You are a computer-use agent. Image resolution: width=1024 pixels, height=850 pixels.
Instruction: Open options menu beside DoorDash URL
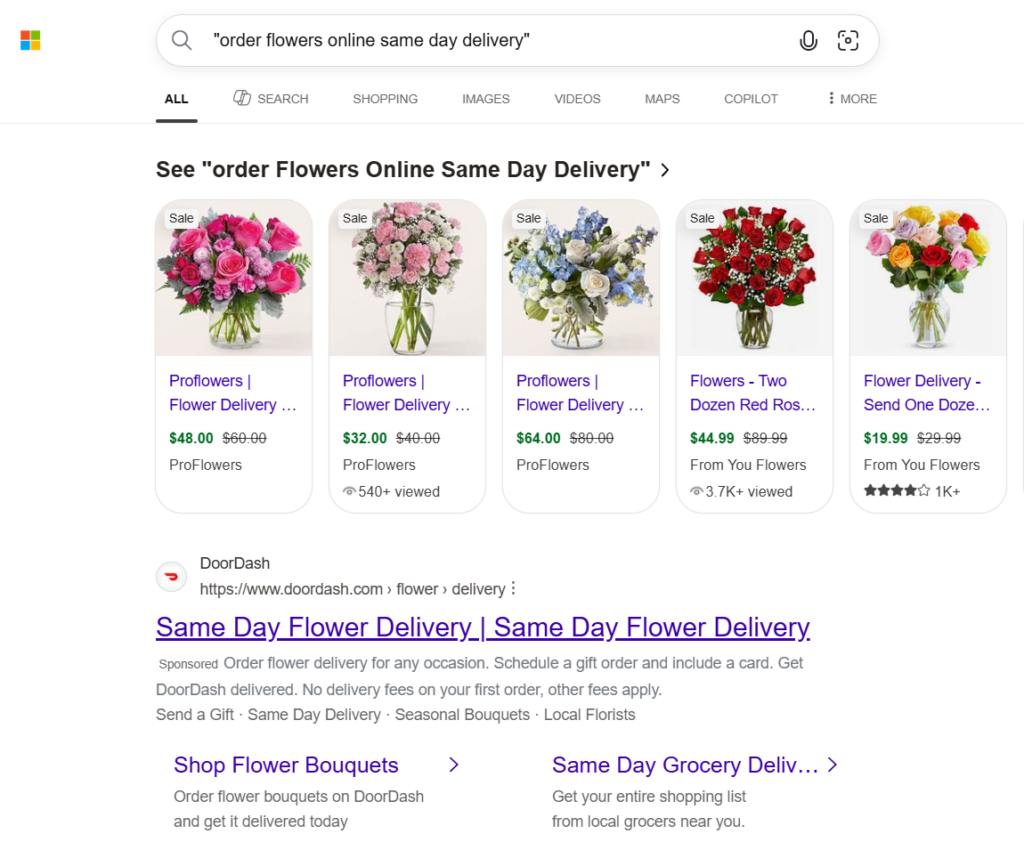click(513, 589)
